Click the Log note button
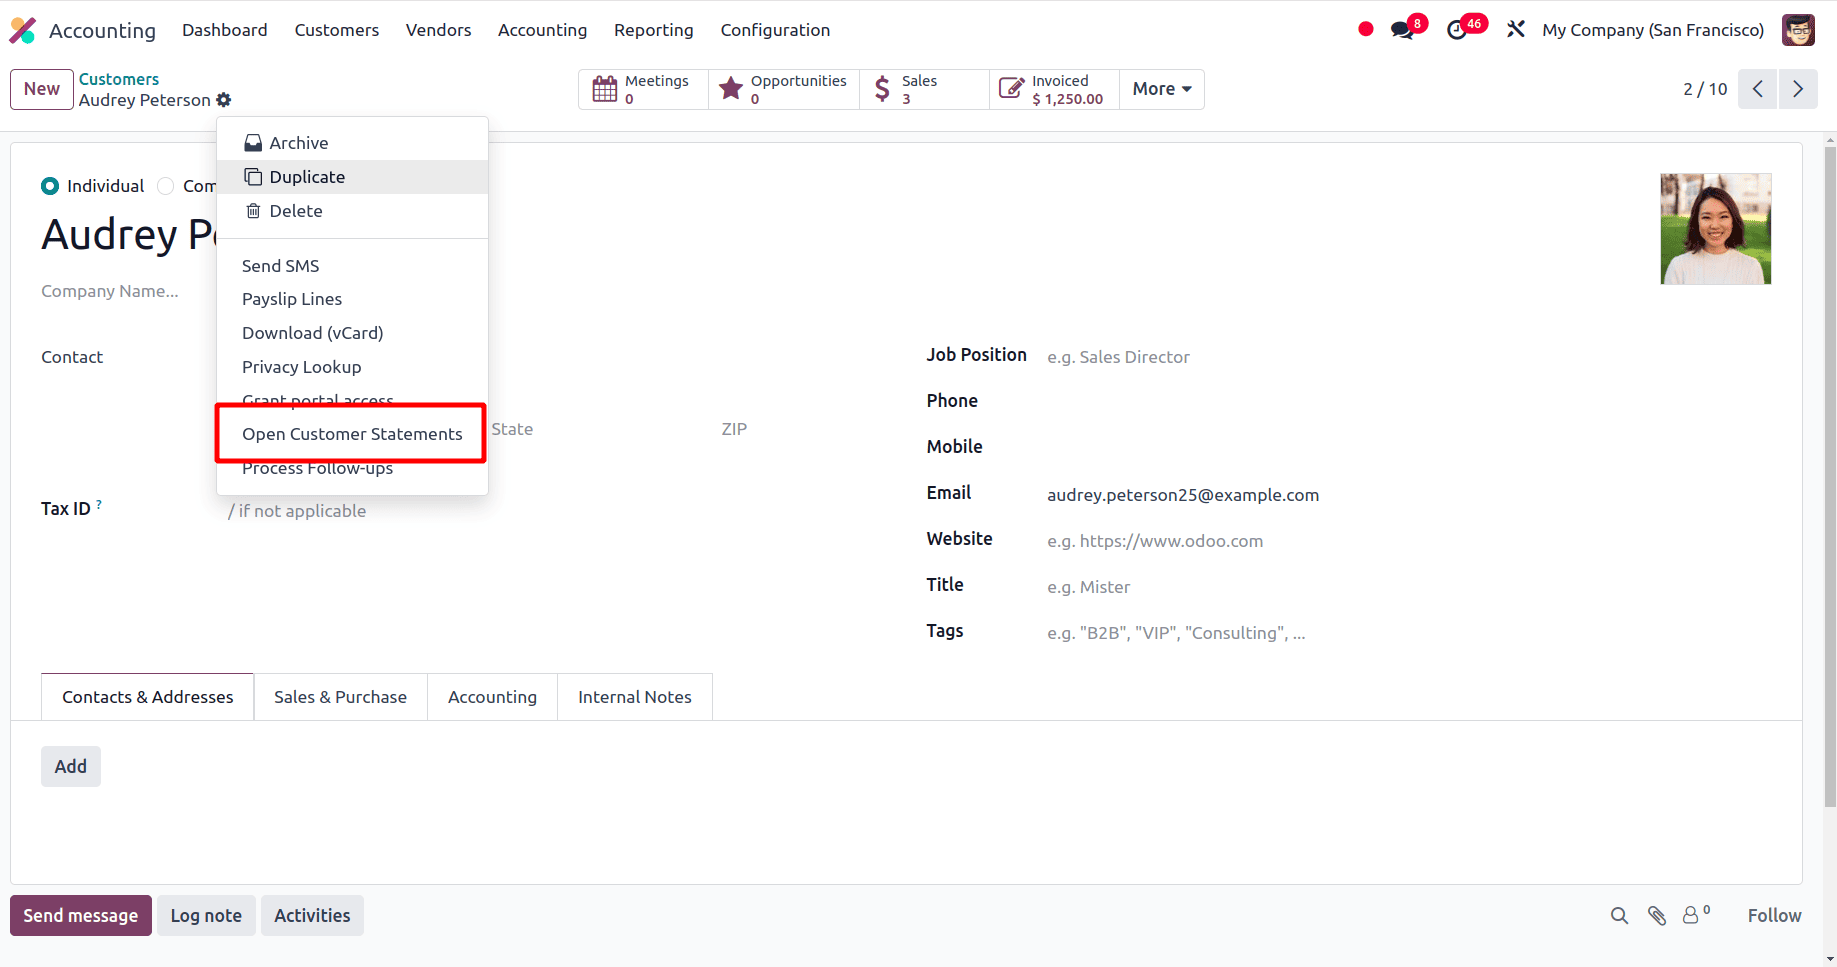1837x967 pixels. (206, 916)
